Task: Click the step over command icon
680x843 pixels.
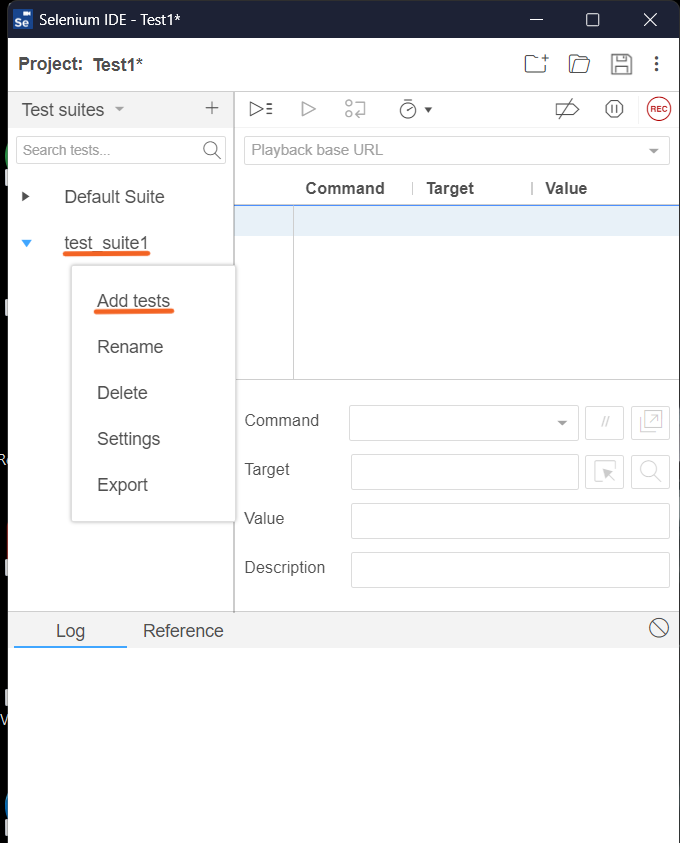Action: 355,109
